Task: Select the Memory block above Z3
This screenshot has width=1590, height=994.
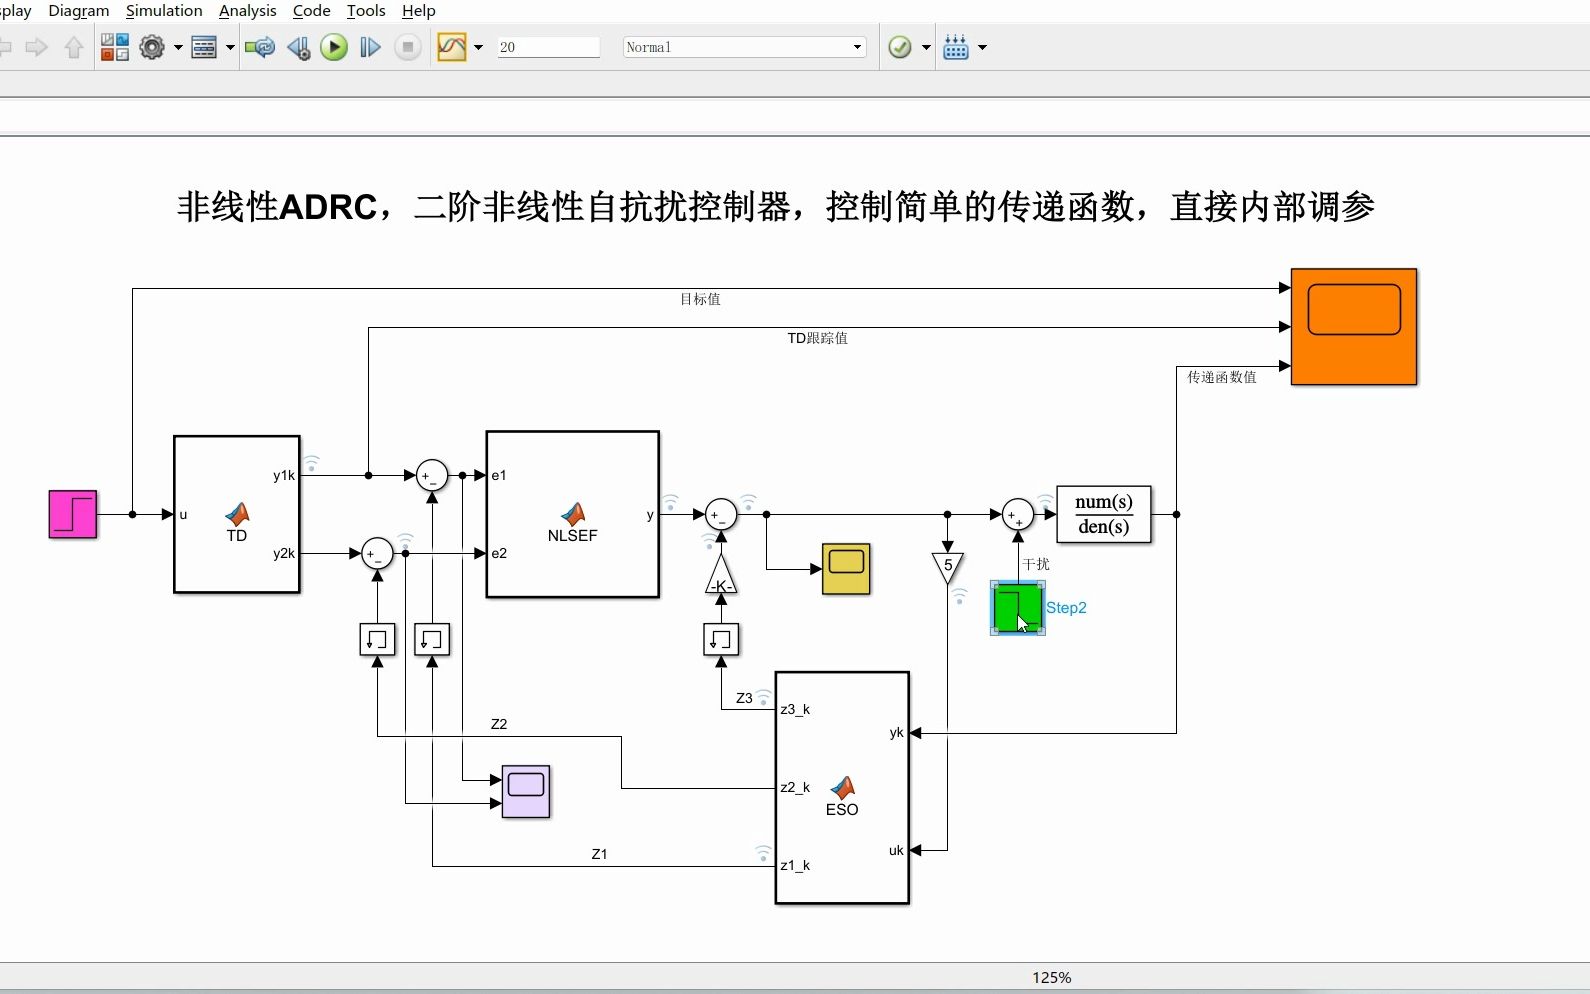Action: coord(721,639)
